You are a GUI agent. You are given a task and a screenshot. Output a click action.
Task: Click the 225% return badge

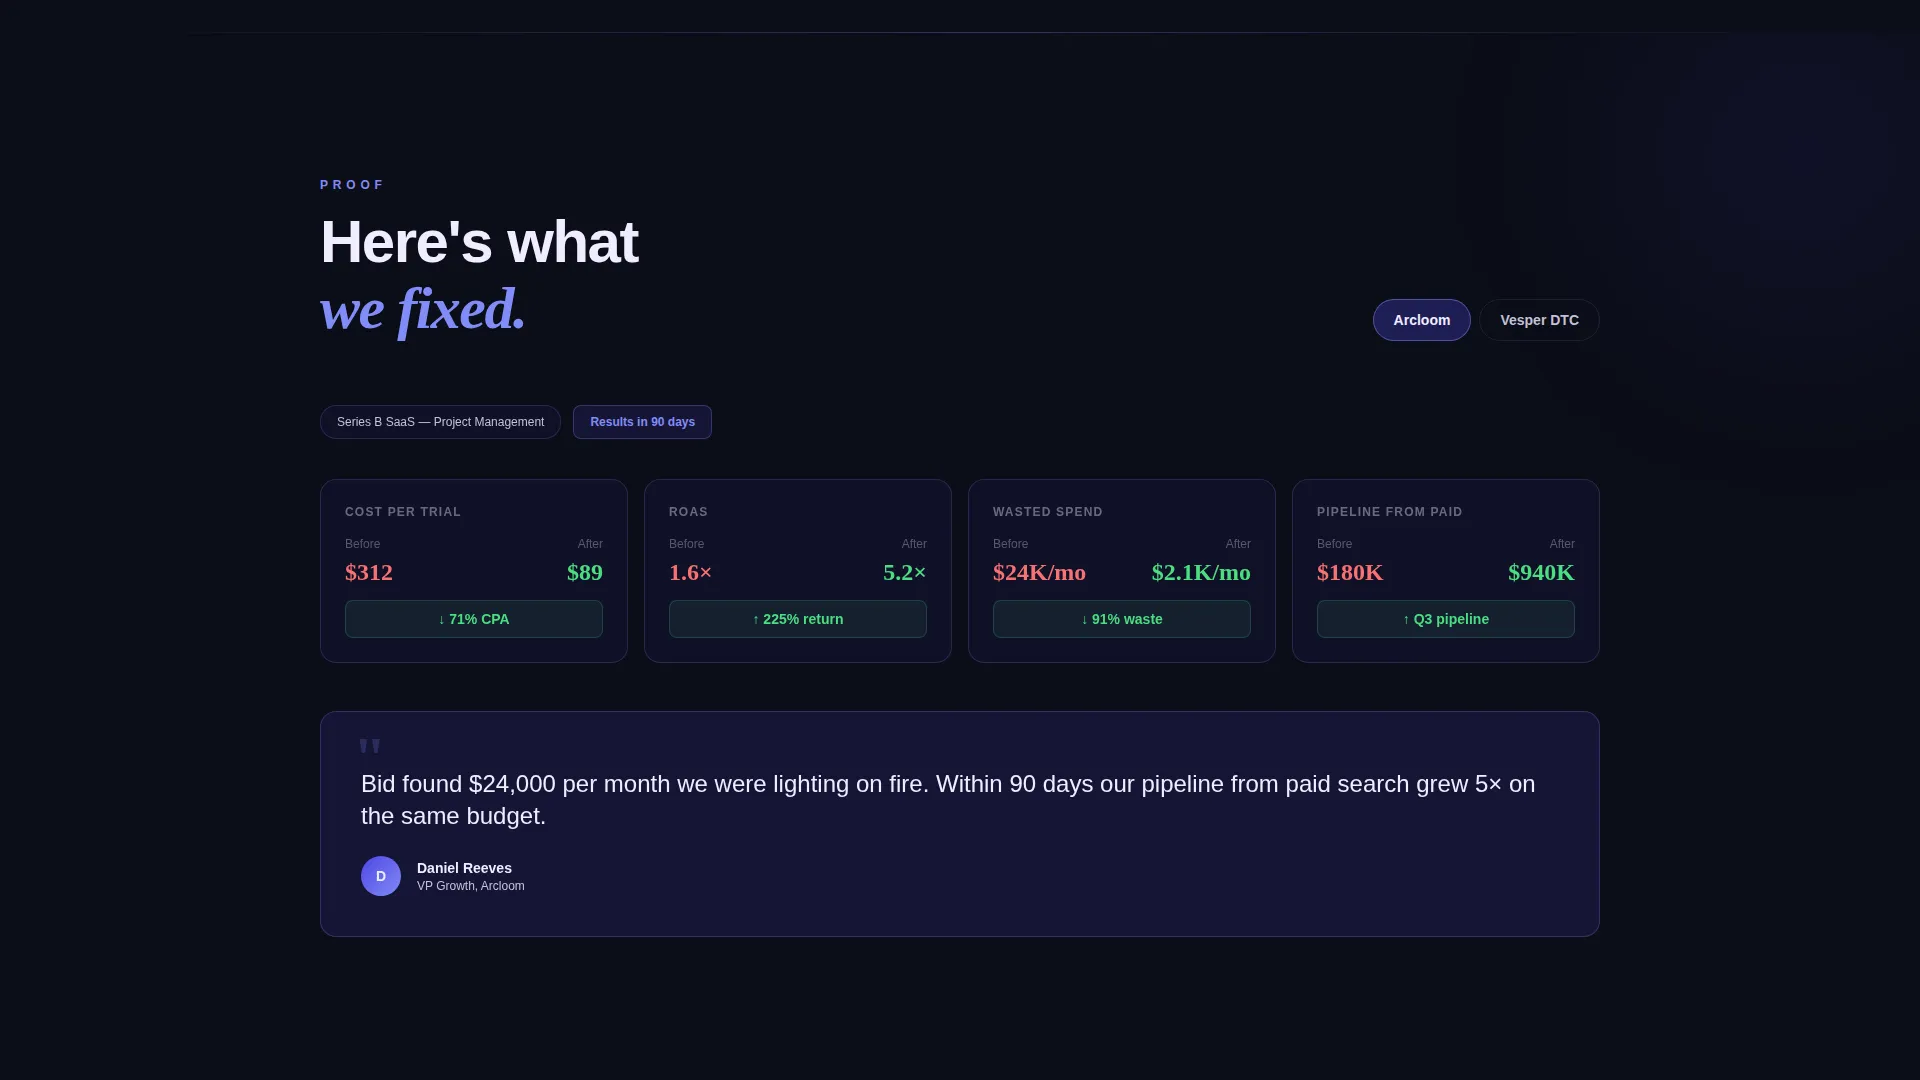coord(798,619)
